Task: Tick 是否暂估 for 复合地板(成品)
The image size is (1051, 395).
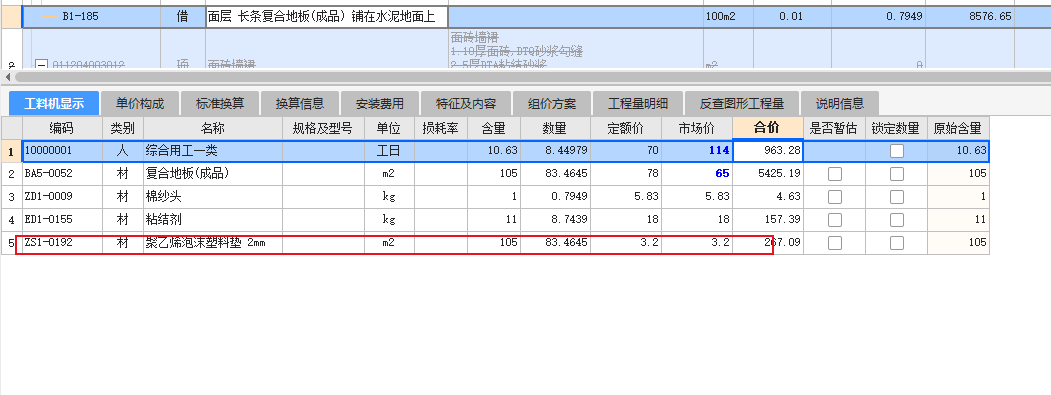Action: [x=834, y=174]
